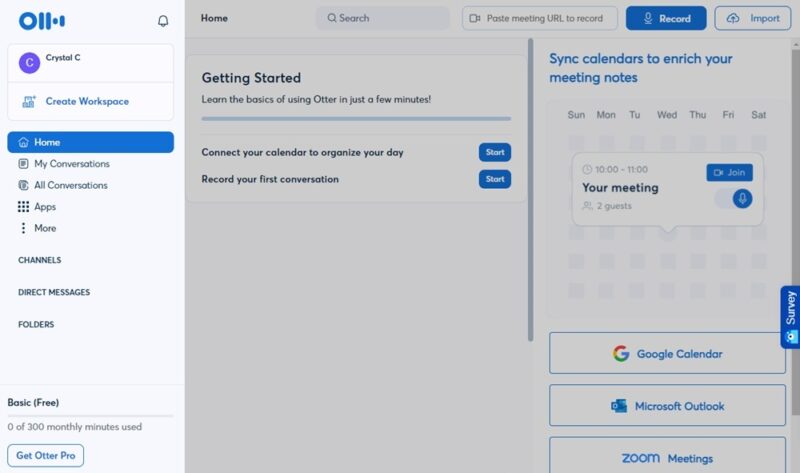Click the Import button
The image size is (800, 473).
[754, 18]
